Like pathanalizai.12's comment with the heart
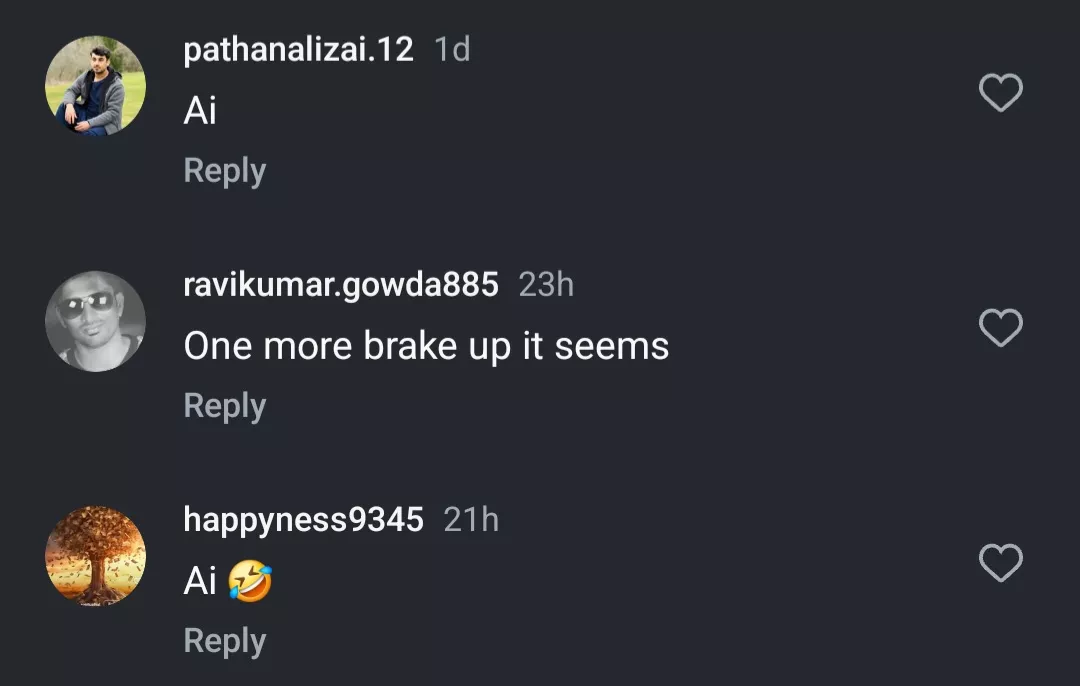 tap(1000, 93)
